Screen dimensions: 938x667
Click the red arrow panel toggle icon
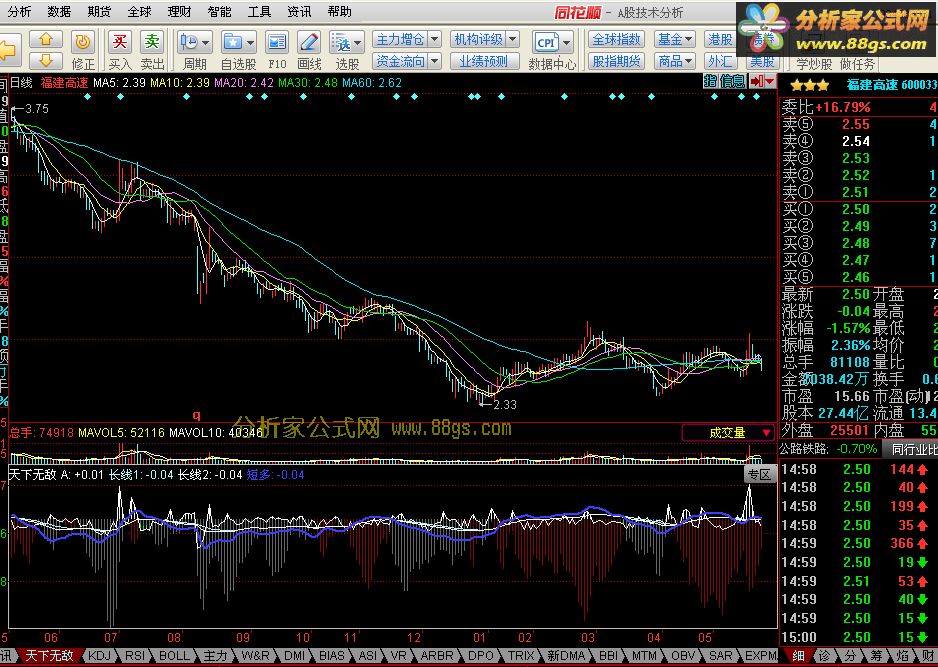(x=762, y=81)
